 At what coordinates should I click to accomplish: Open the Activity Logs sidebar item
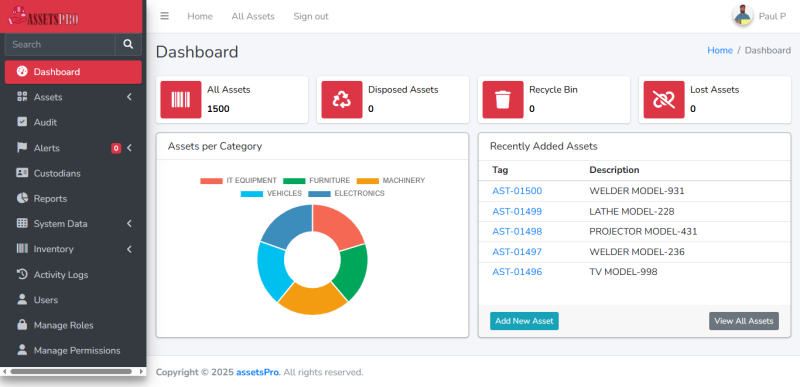pos(73,274)
